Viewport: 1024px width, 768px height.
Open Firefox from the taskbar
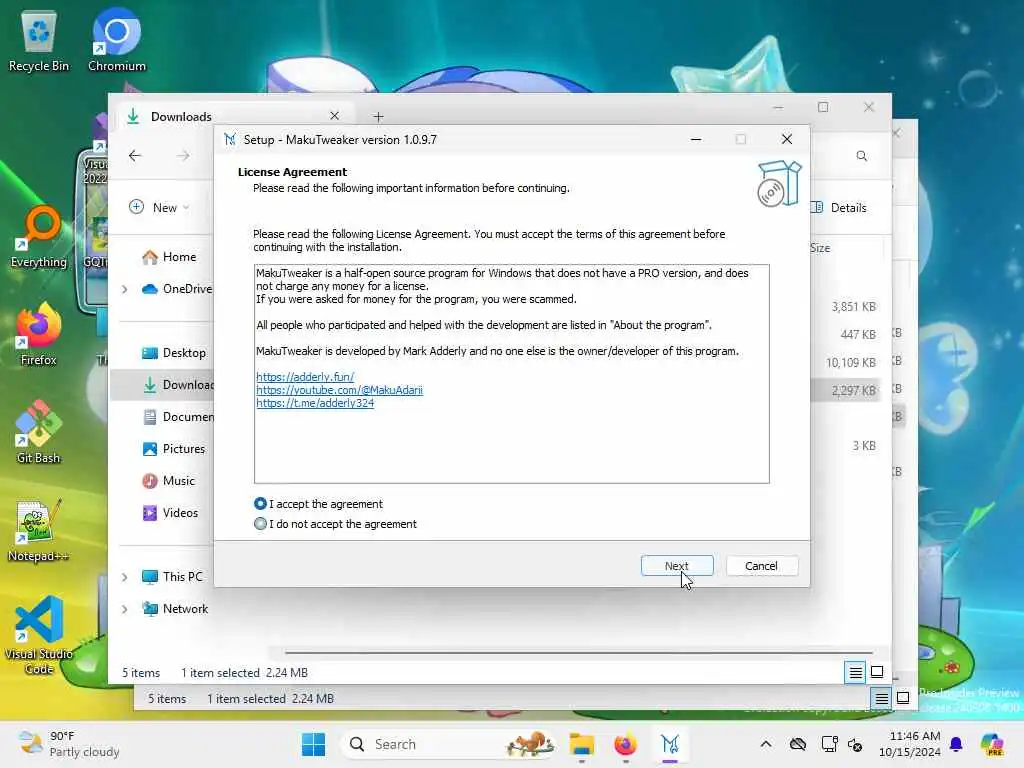(626, 744)
